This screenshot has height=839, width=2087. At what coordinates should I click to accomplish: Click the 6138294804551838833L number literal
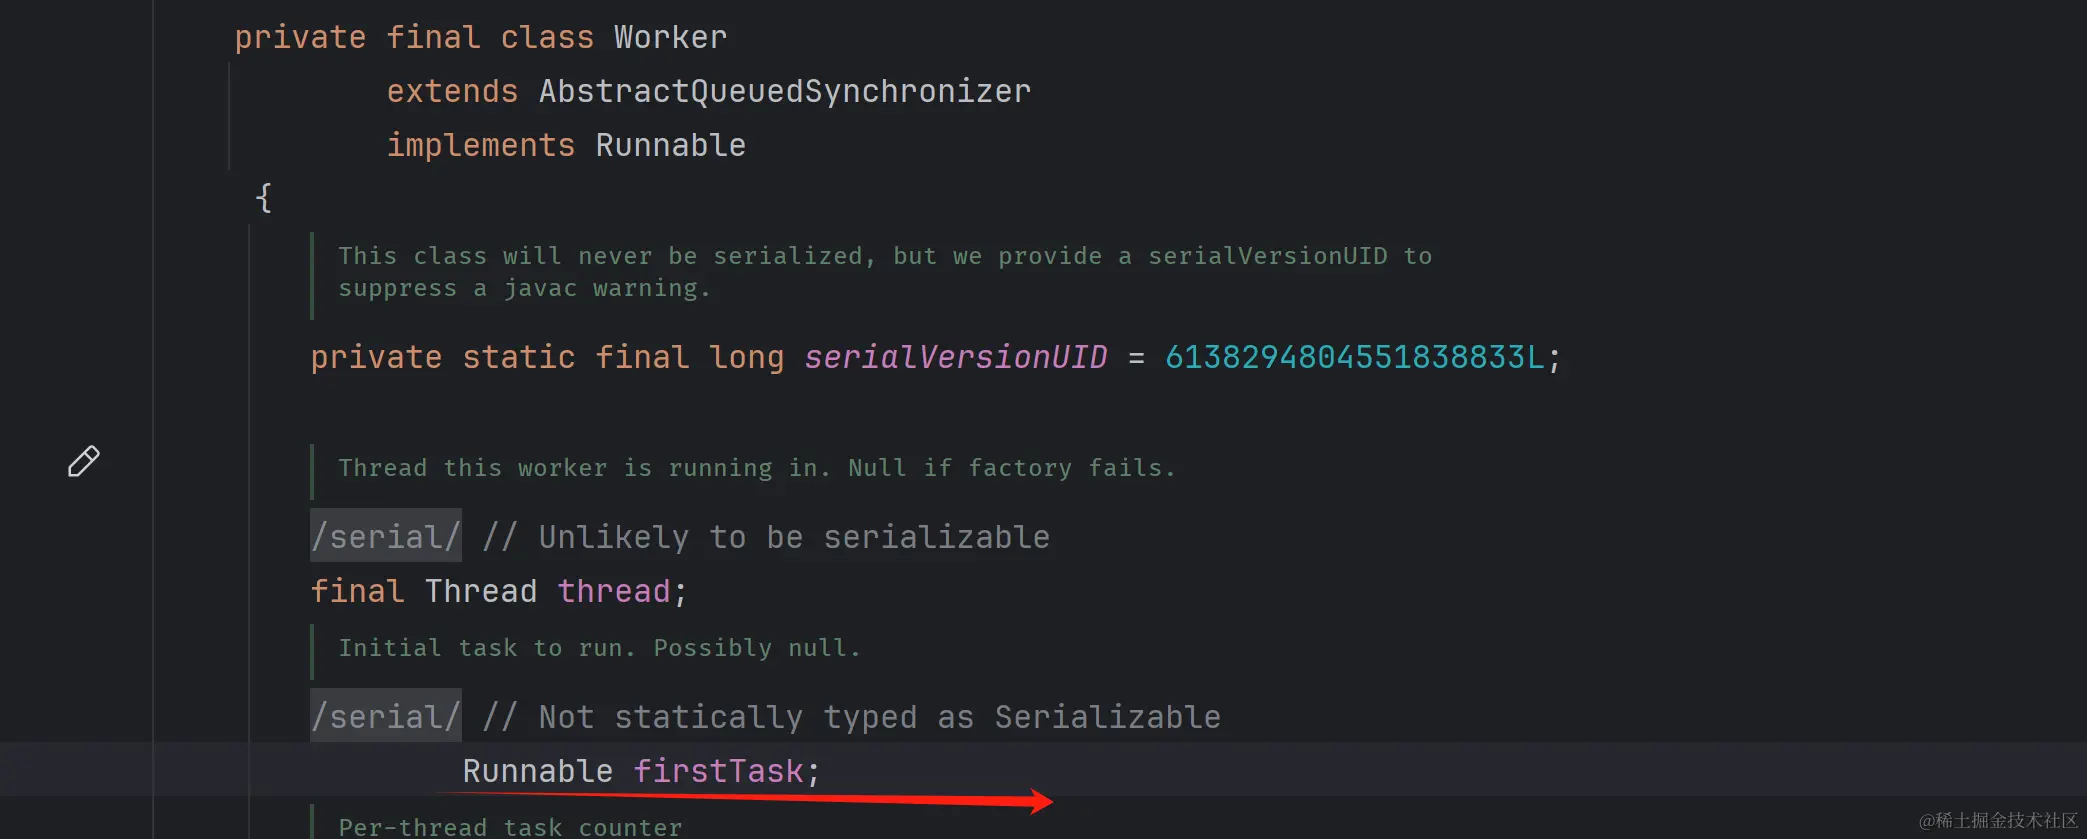point(1354,357)
